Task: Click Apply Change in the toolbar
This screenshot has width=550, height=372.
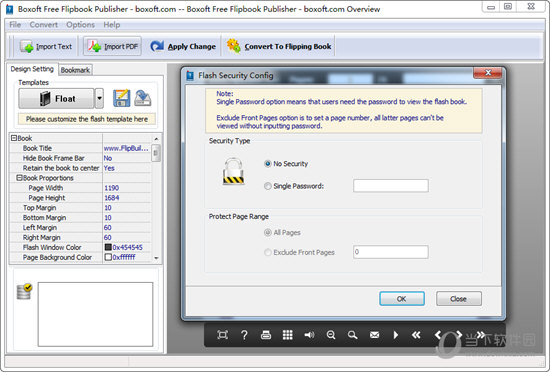Action: (183, 46)
